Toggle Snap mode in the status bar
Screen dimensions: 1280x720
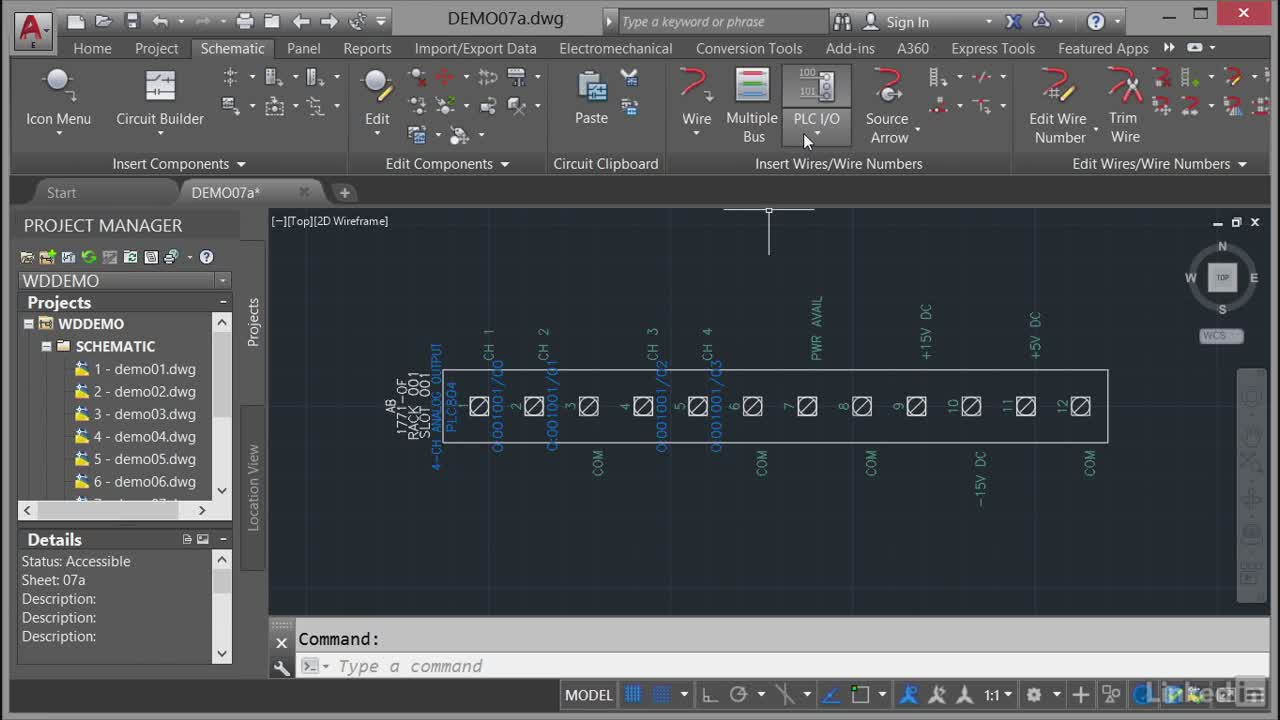pos(661,694)
